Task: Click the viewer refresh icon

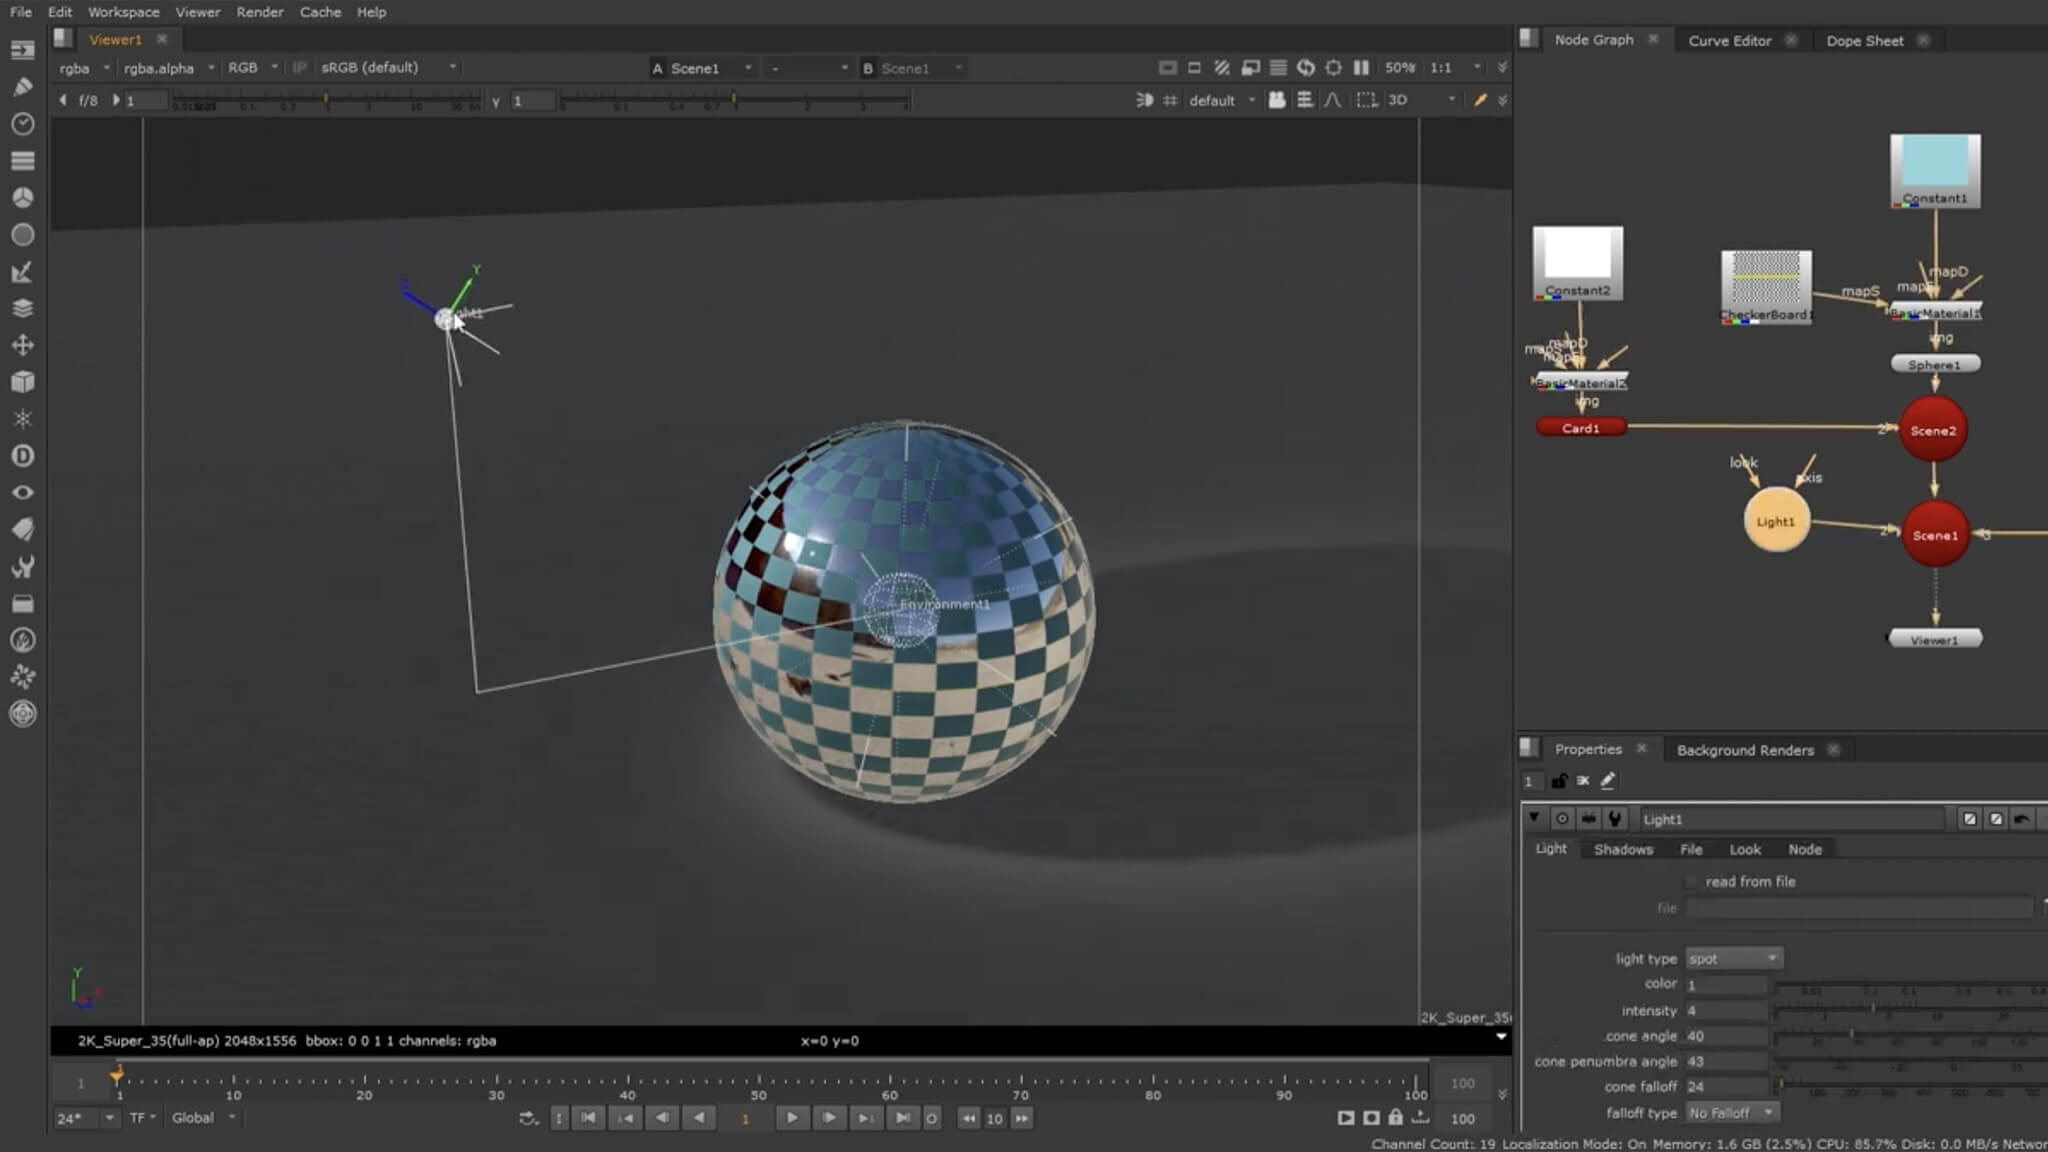Action: (1306, 68)
